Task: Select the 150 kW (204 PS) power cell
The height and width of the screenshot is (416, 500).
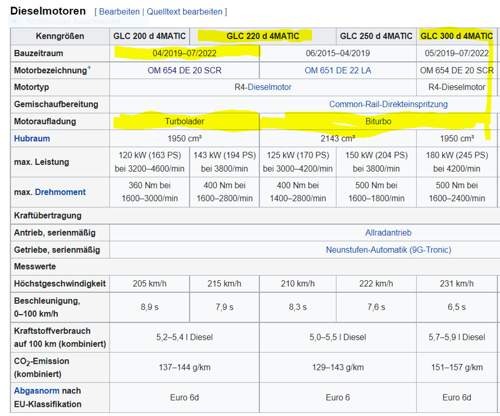Action: point(376,162)
